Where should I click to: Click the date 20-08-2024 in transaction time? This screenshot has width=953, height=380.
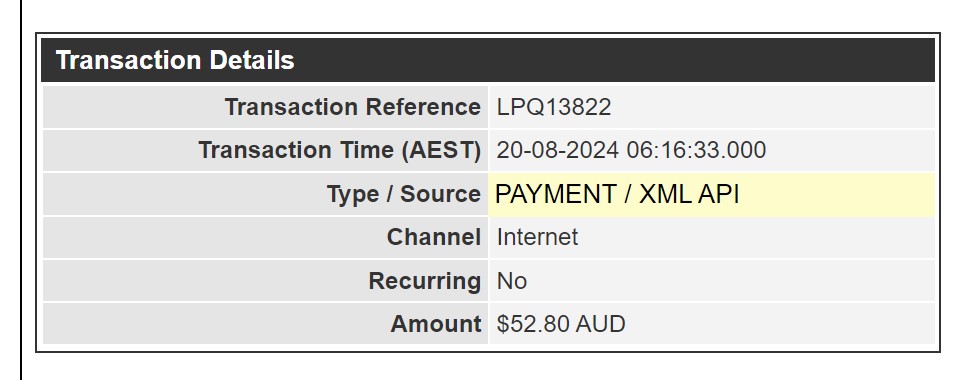[x=557, y=150]
